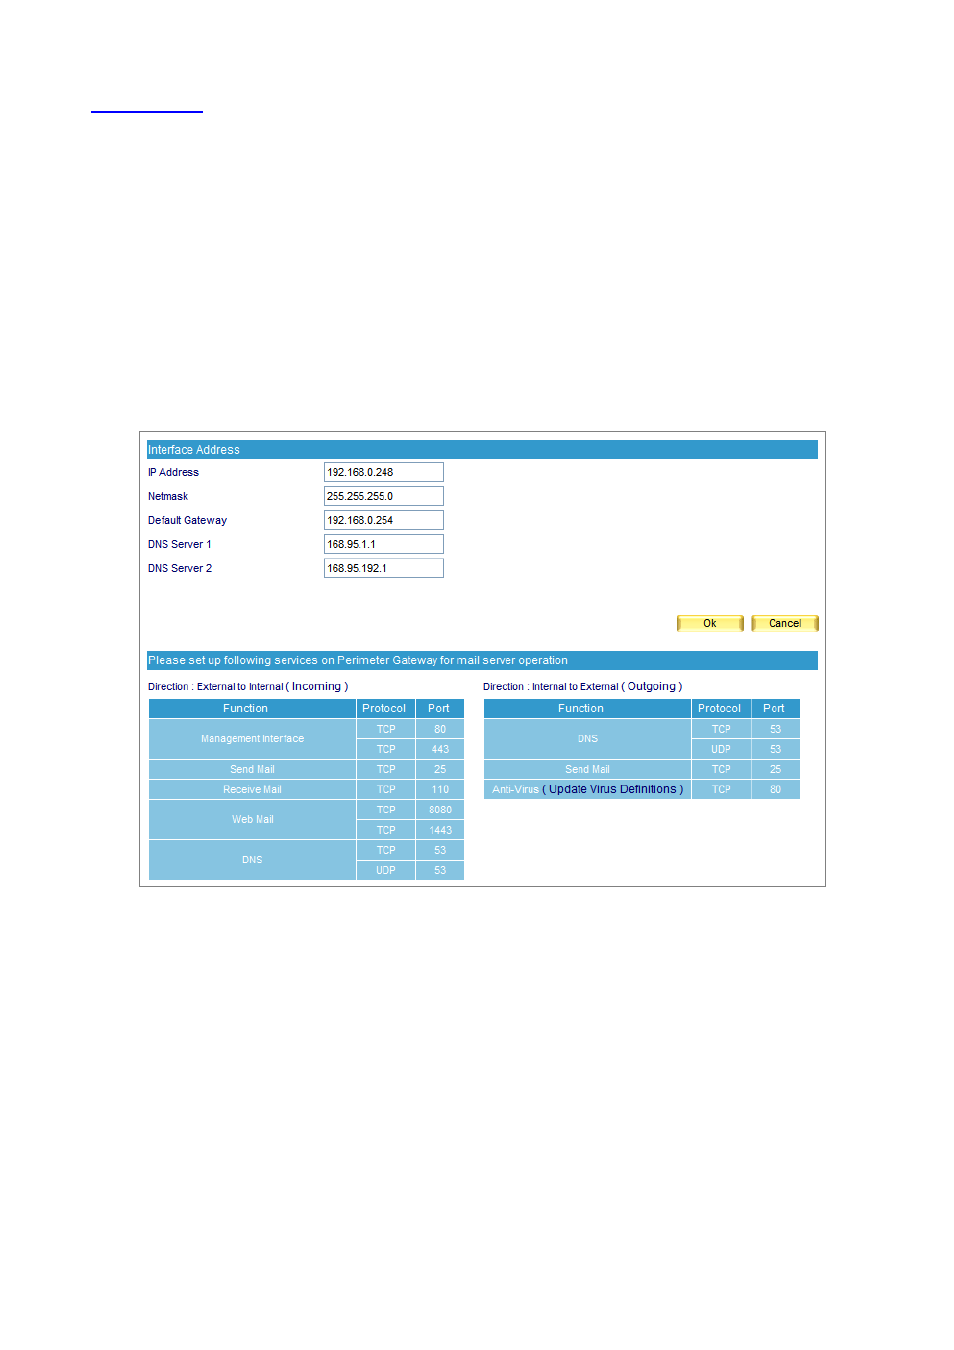Image resolution: width=954 pixels, height=1350 pixels.
Task: Select DNS cell in Outgoing table
Action: click(x=587, y=739)
